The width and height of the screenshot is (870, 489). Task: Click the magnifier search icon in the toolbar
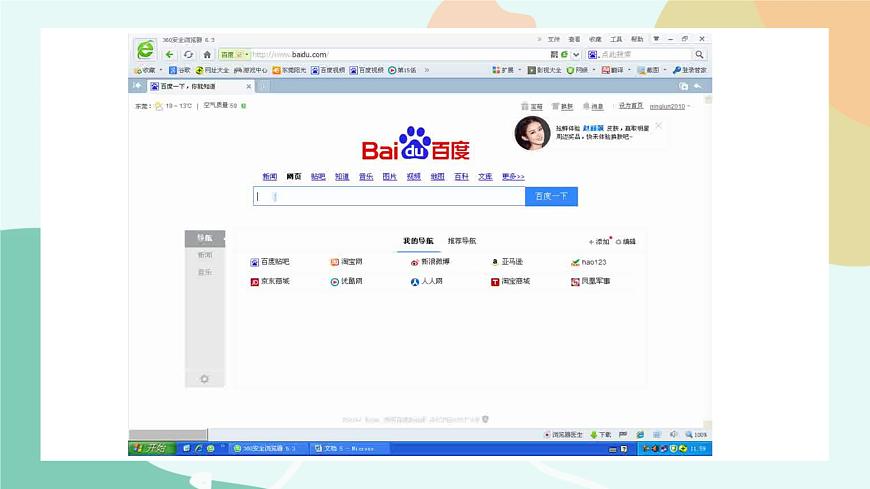coord(699,54)
